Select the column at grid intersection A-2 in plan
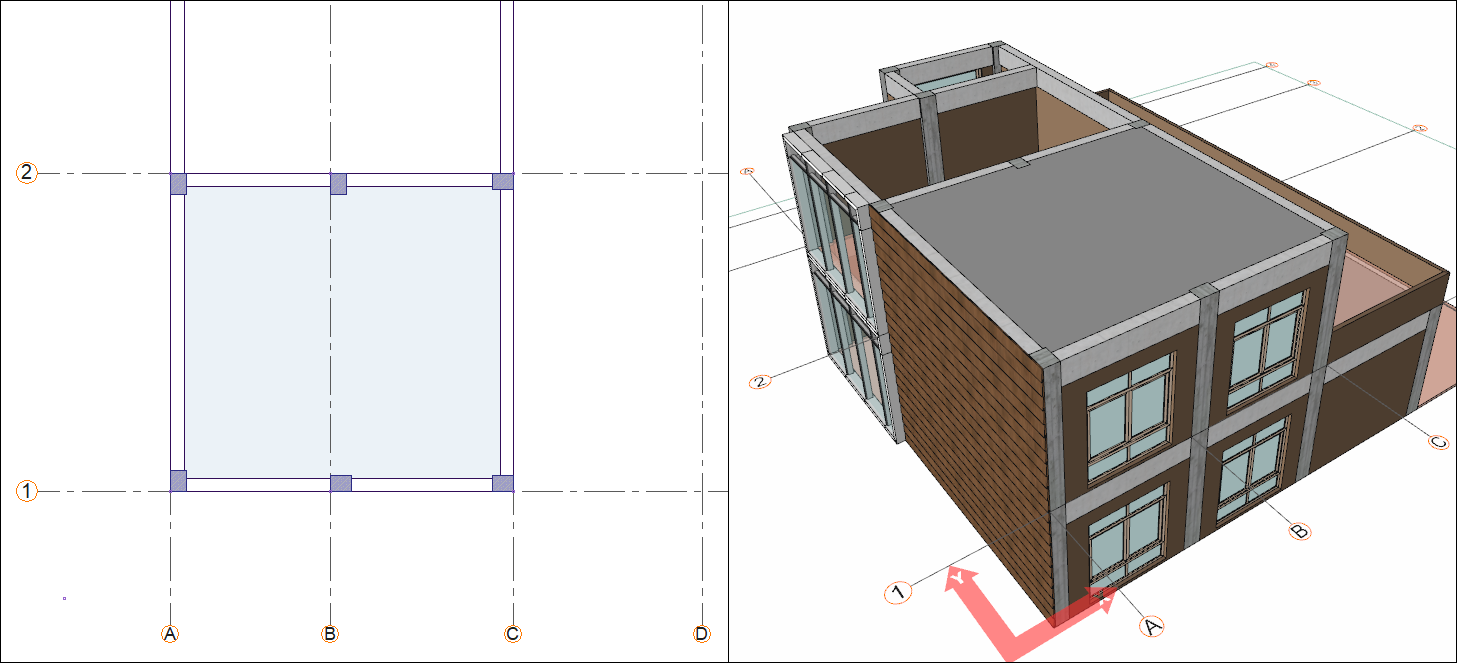This screenshot has width=1457, height=663. [x=178, y=183]
